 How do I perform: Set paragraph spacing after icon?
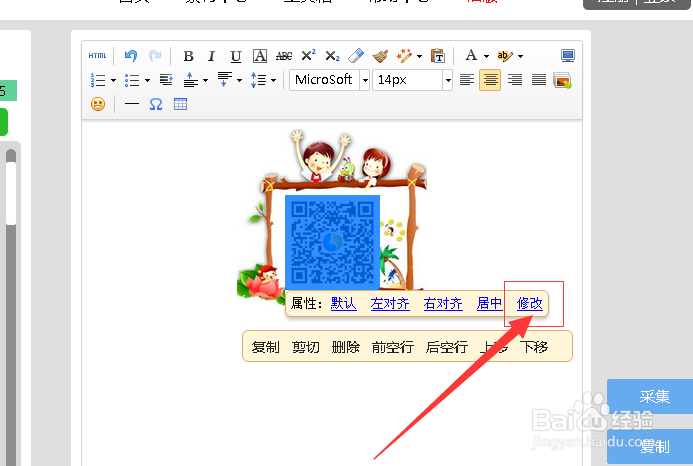pyautogui.click(x=225, y=80)
